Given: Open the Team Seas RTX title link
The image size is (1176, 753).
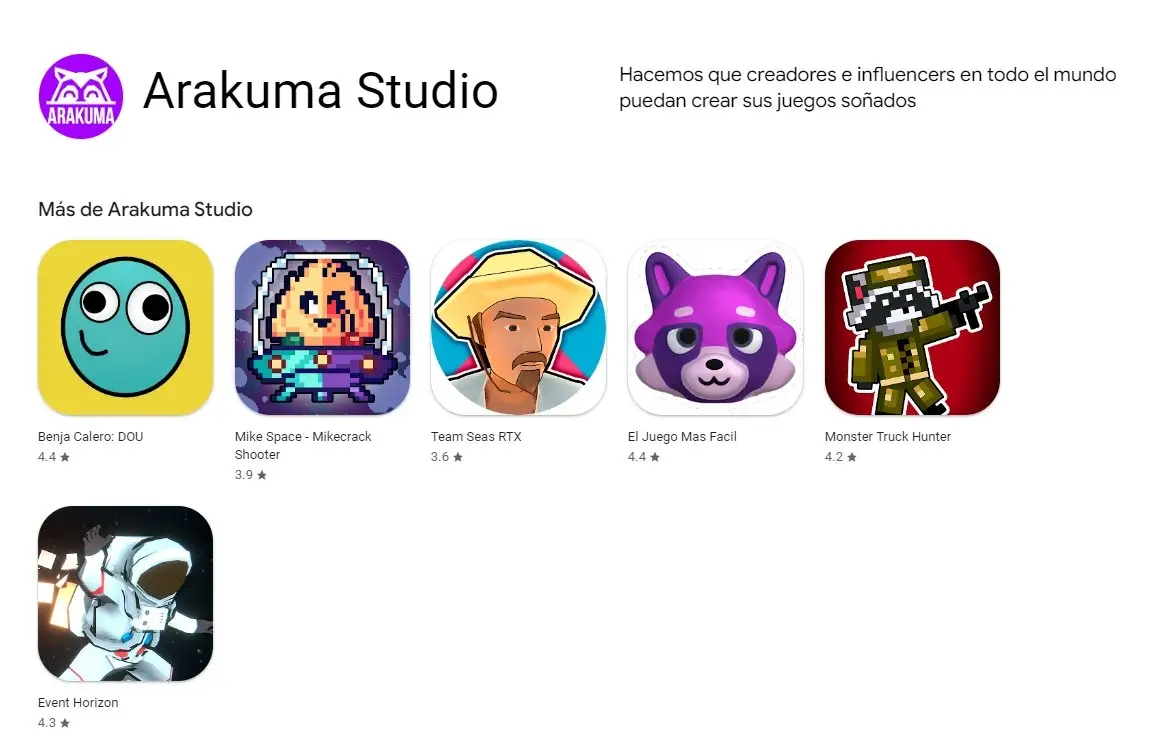Looking at the screenshot, I should [476, 436].
